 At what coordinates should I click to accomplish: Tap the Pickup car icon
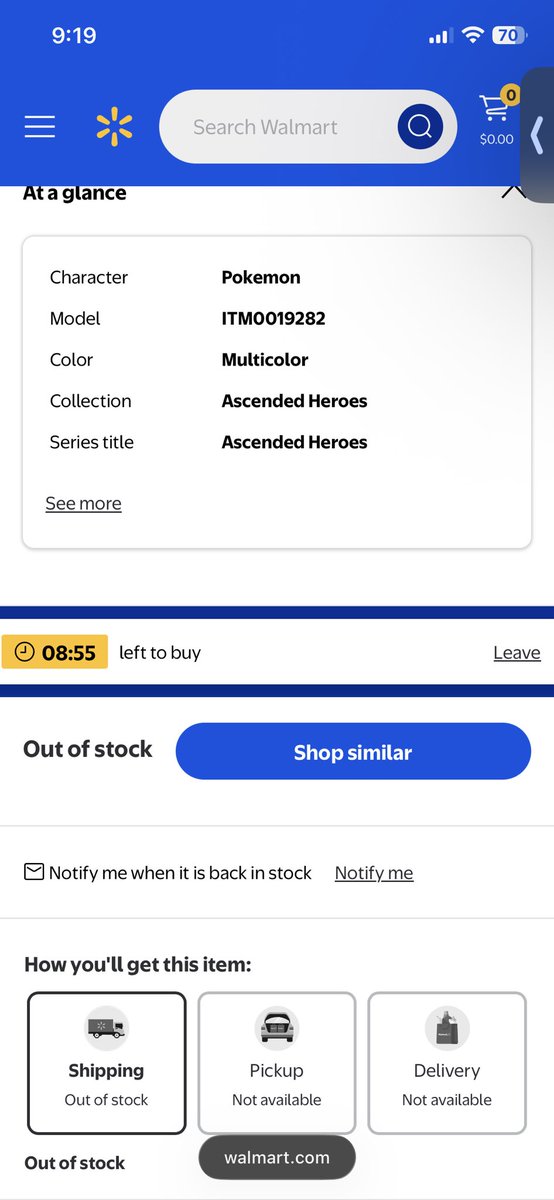coord(276,1027)
